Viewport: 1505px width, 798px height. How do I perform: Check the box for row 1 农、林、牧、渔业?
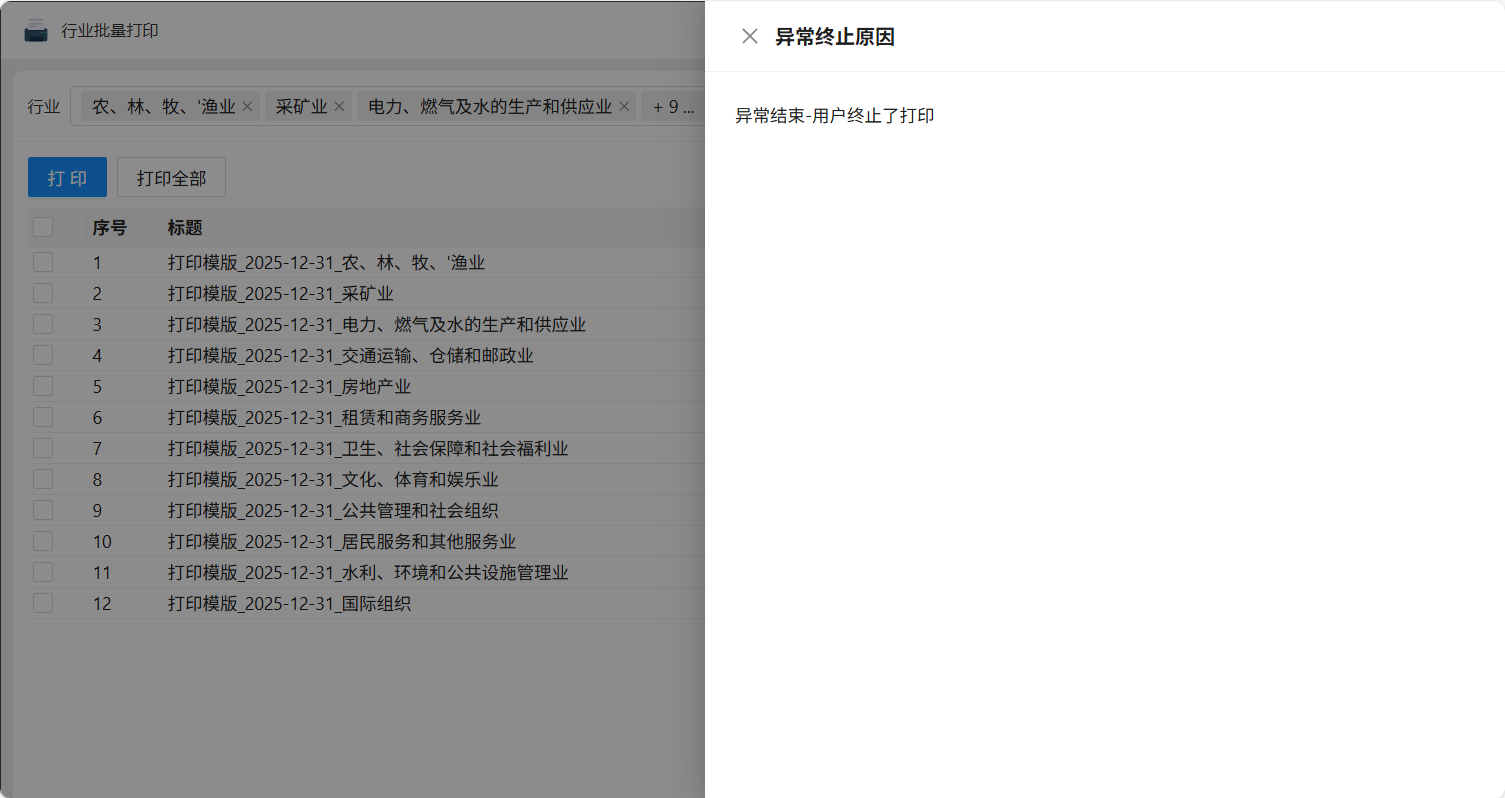[x=43, y=262]
